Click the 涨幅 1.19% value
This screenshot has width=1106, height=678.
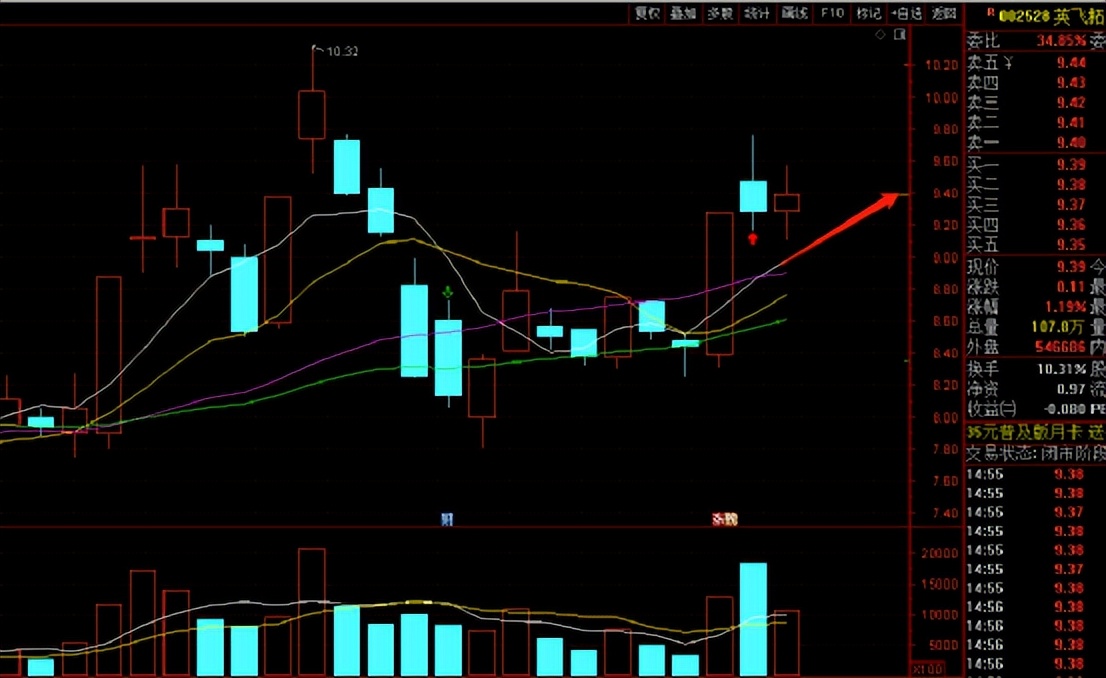coord(1065,307)
